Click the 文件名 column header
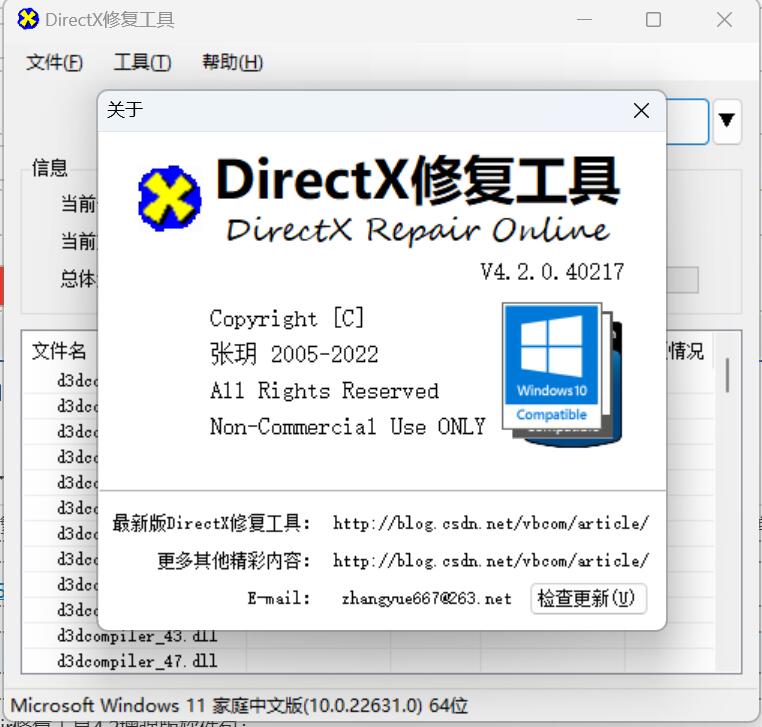762x727 pixels. [59, 351]
